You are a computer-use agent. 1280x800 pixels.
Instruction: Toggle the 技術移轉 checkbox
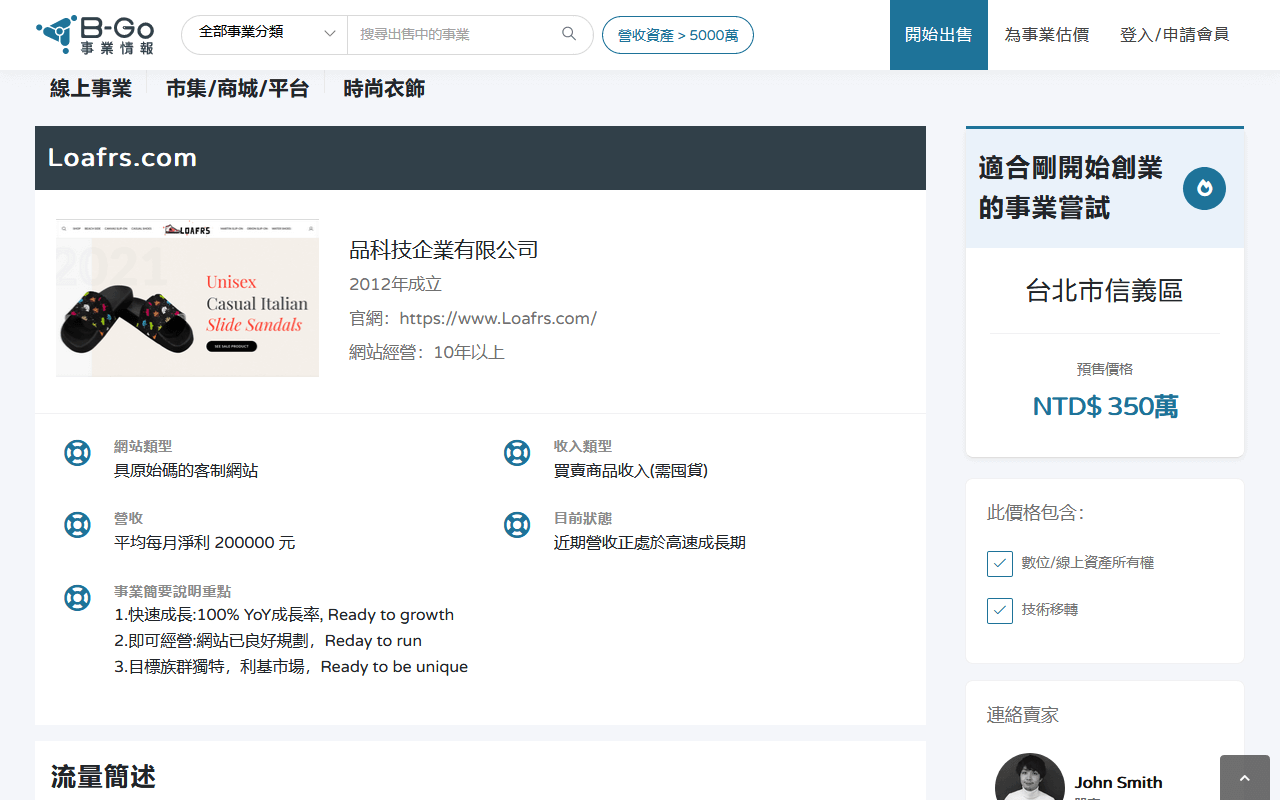(x=1000, y=610)
